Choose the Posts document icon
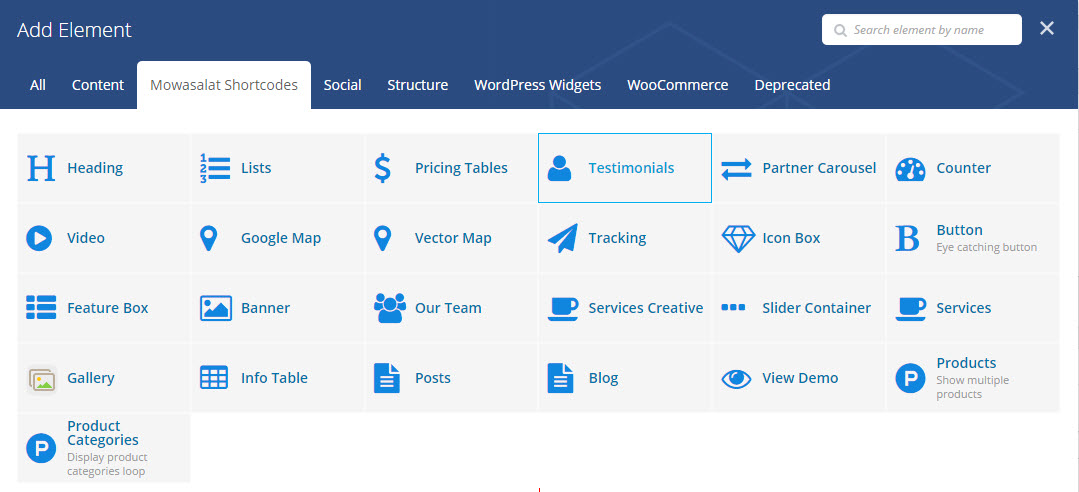 tap(387, 378)
